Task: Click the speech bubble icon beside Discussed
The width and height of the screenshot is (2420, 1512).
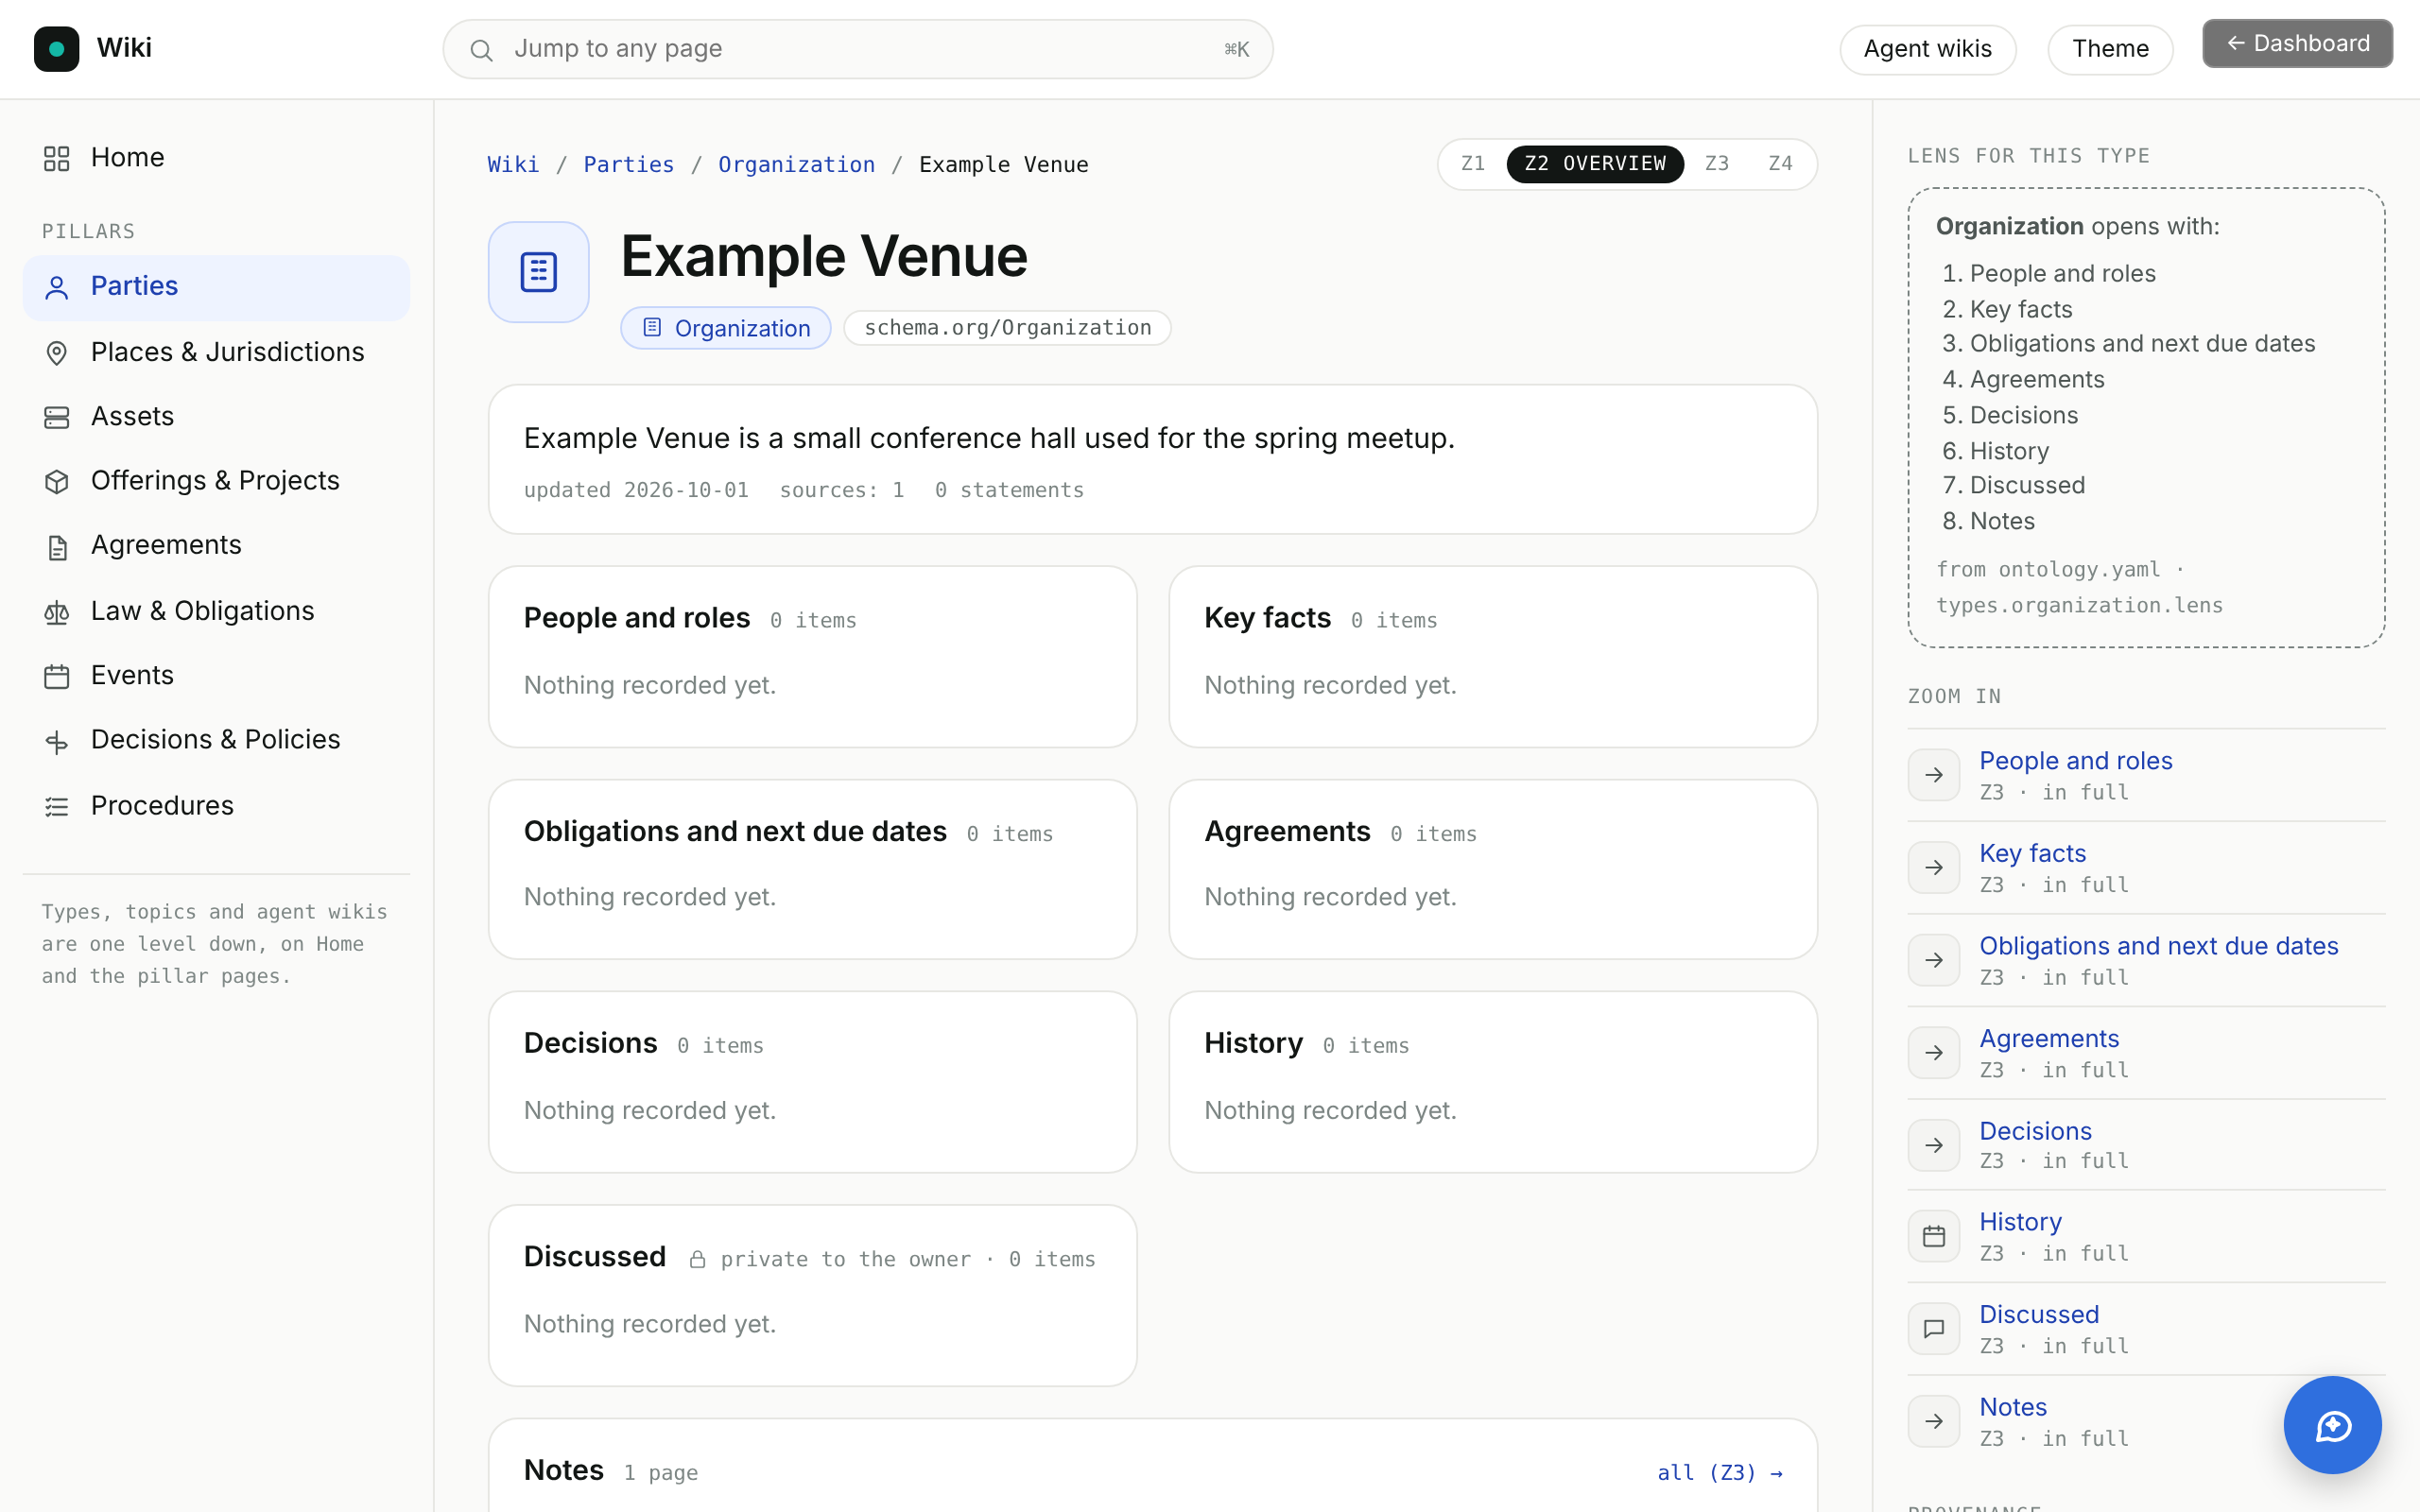Action: pos(1933,1329)
